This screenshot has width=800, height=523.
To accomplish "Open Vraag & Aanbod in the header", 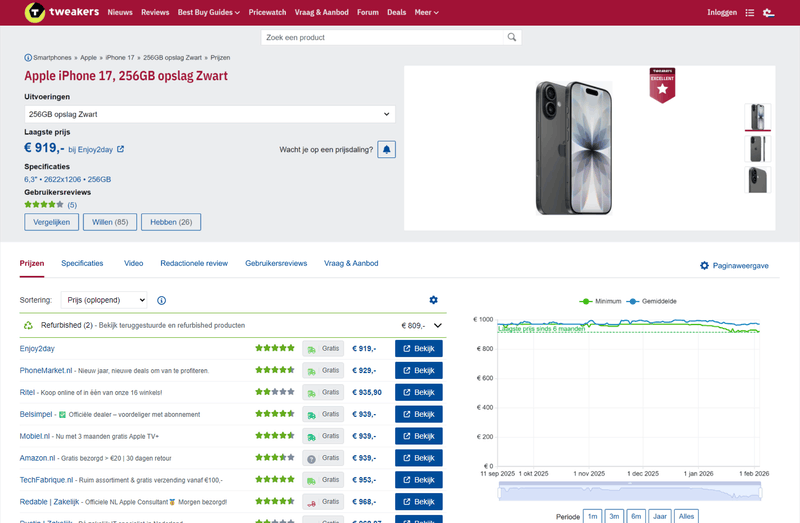I will point(321,12).
